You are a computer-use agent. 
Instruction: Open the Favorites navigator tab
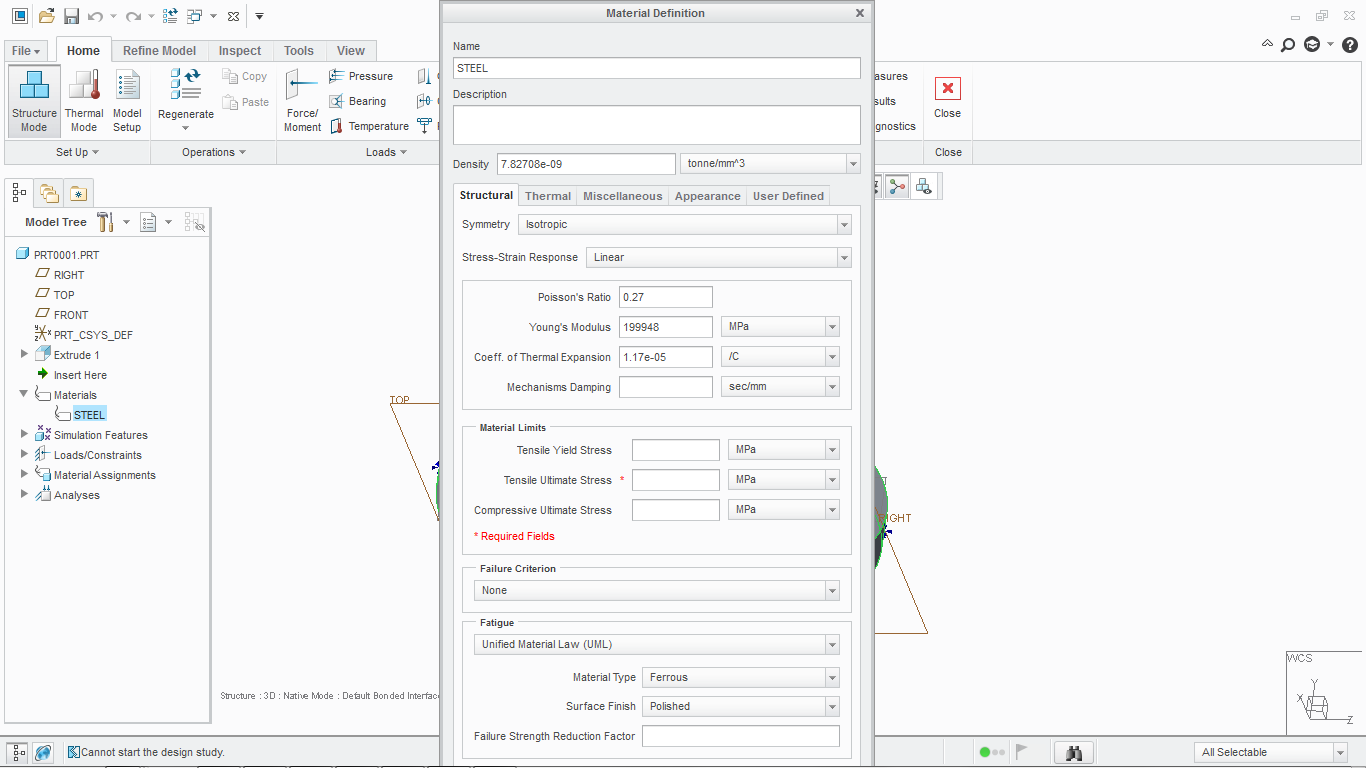pos(79,192)
